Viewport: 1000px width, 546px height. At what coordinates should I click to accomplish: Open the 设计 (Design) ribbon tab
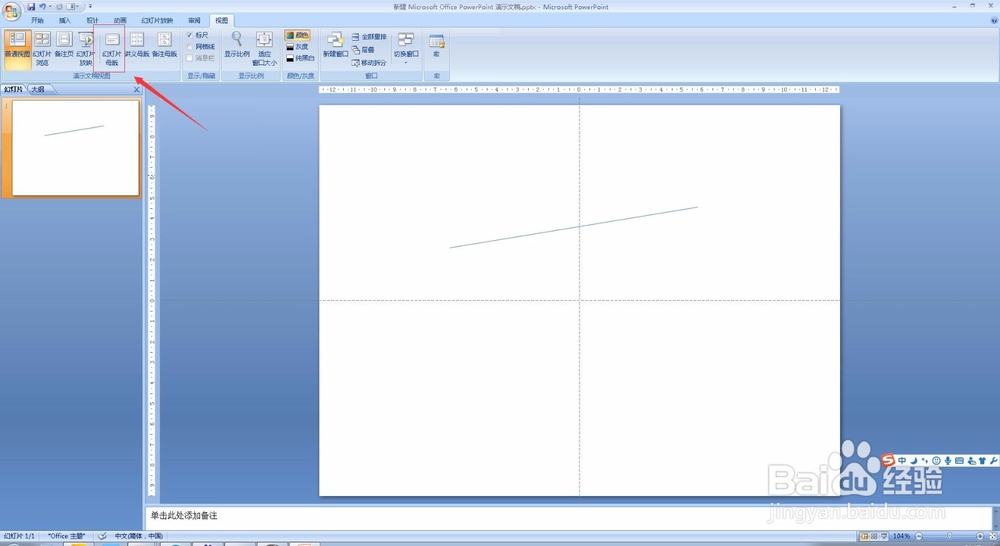(x=92, y=20)
